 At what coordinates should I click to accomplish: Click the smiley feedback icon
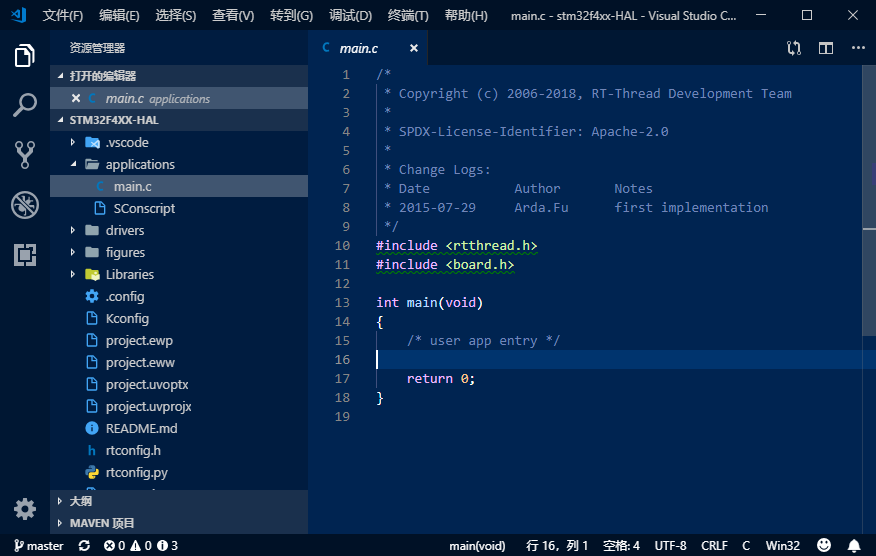(823, 545)
